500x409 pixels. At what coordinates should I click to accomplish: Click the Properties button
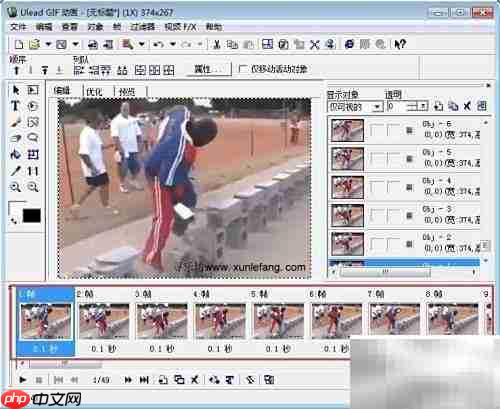[x=208, y=69]
